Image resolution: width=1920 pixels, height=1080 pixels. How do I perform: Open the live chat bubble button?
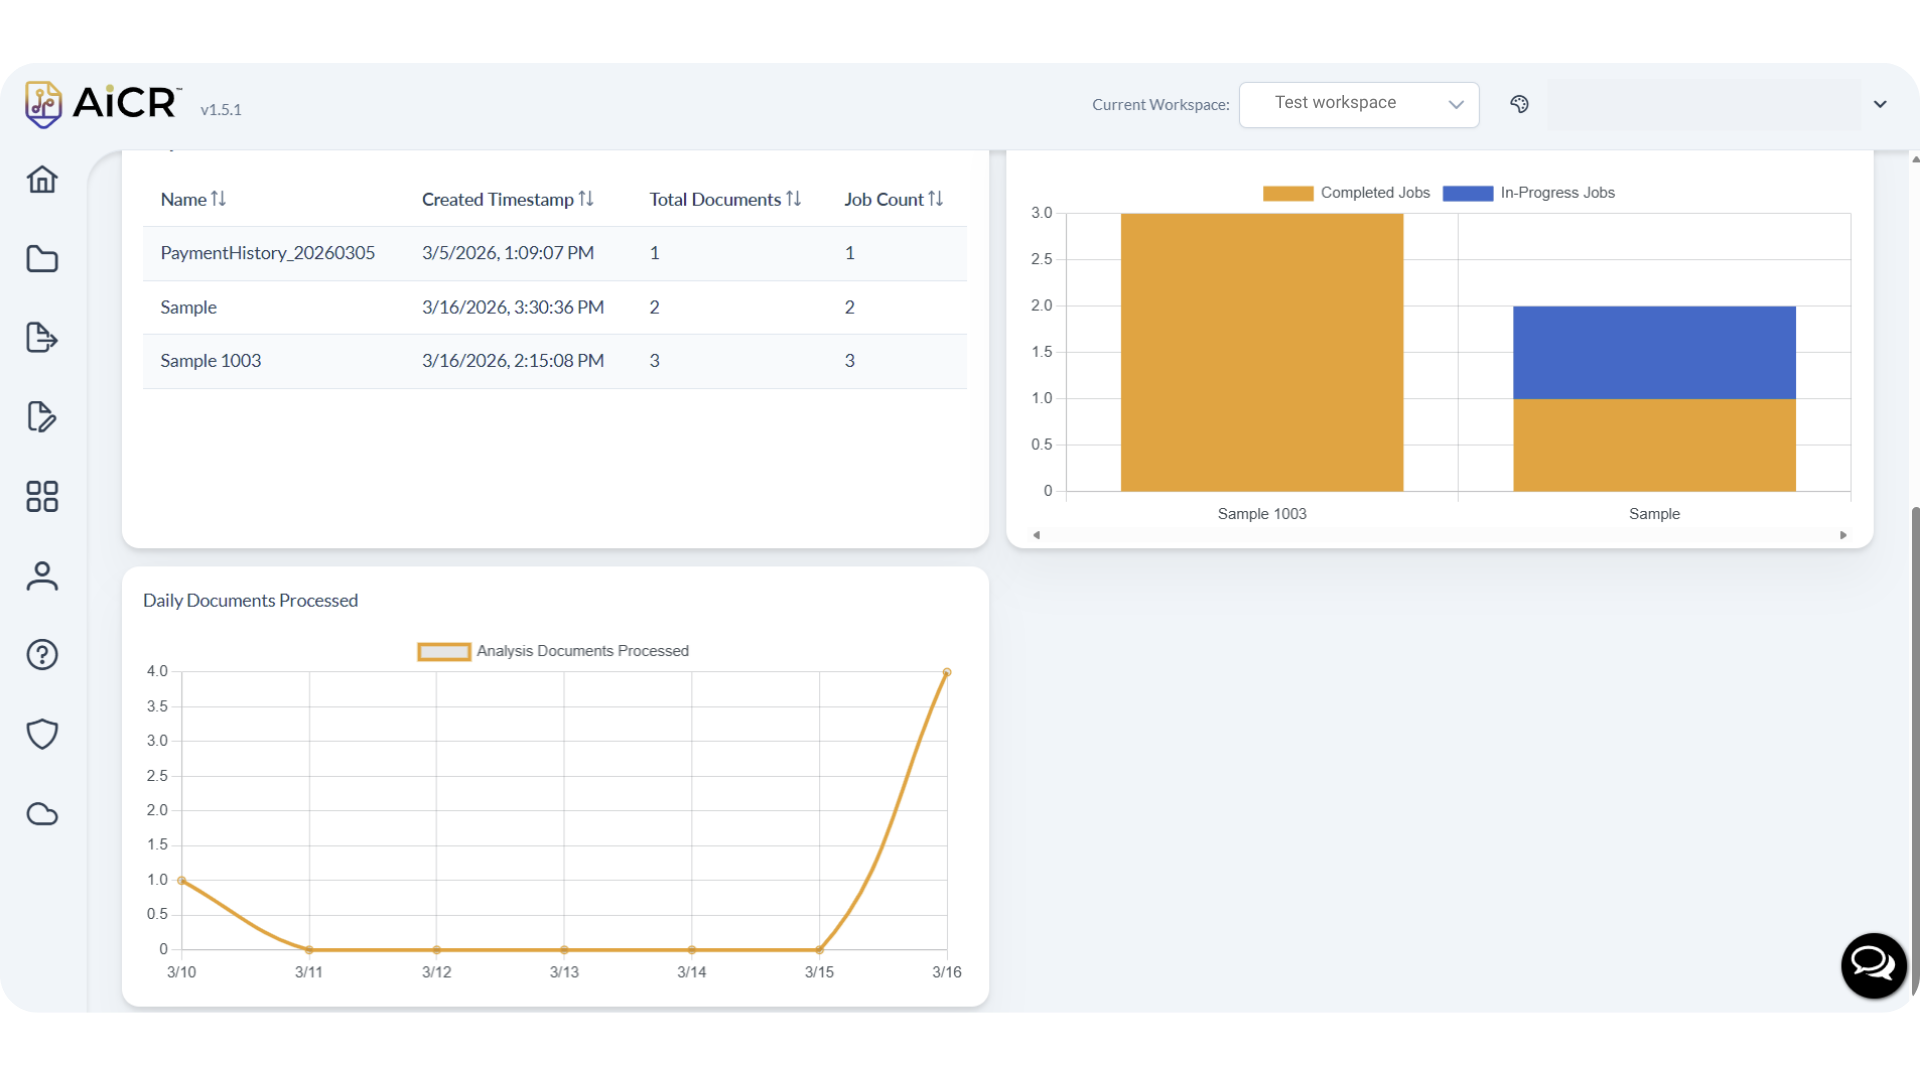coord(1873,965)
